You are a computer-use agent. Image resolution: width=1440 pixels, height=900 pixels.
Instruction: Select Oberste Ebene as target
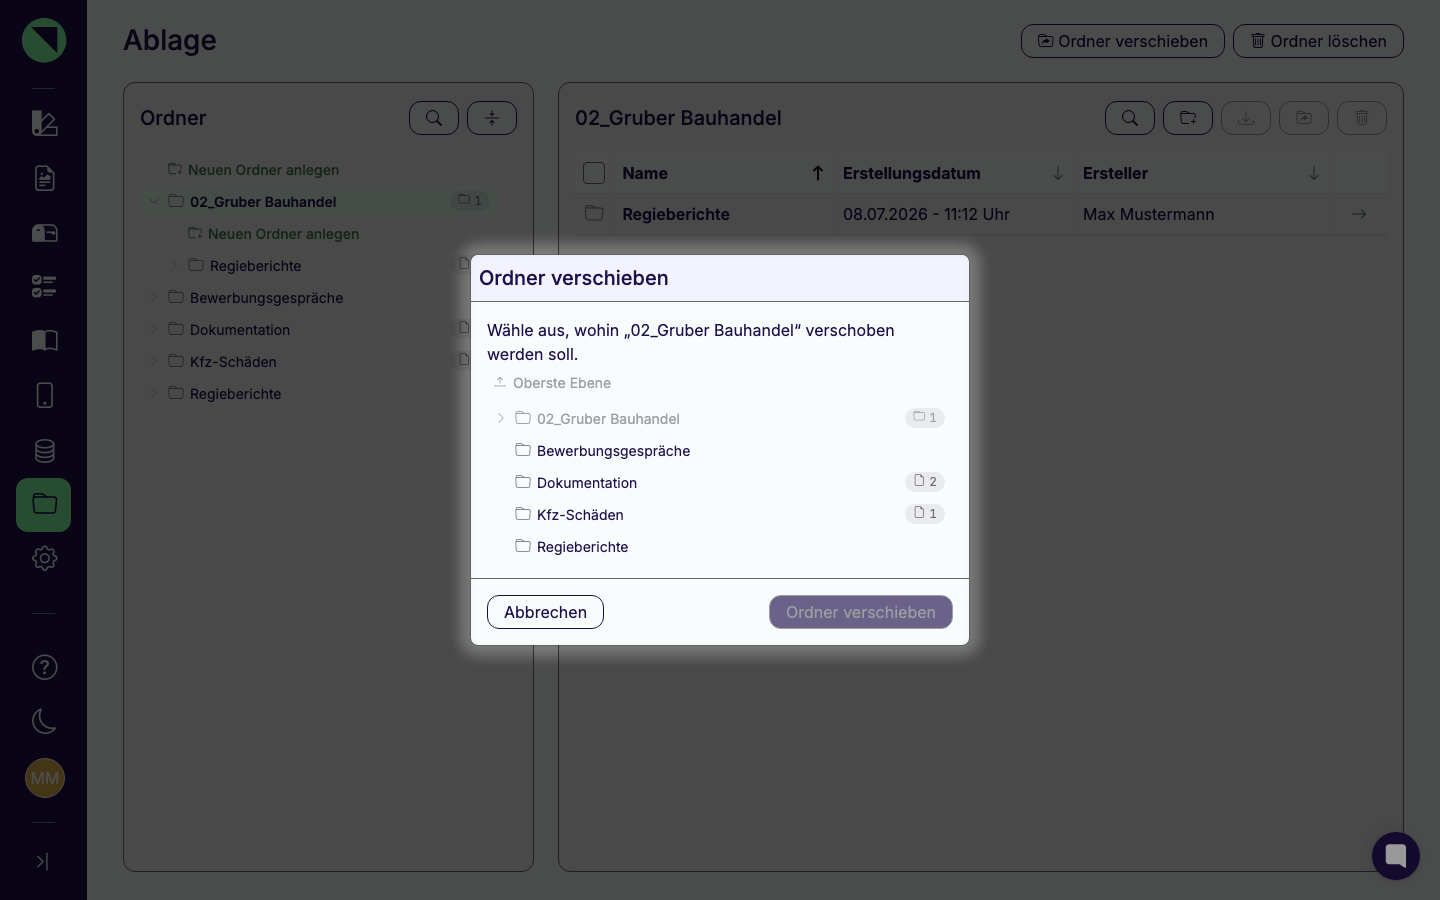point(552,383)
